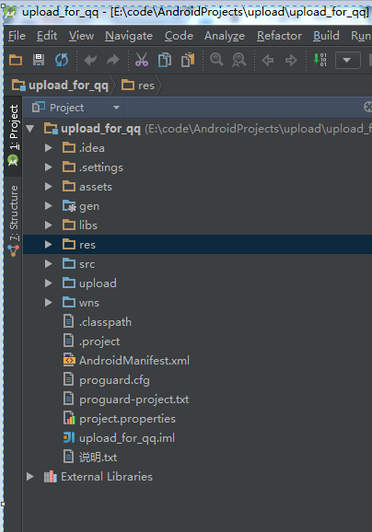Expand the assets folder
This screenshot has width=372, height=532.
pyautogui.click(x=49, y=187)
